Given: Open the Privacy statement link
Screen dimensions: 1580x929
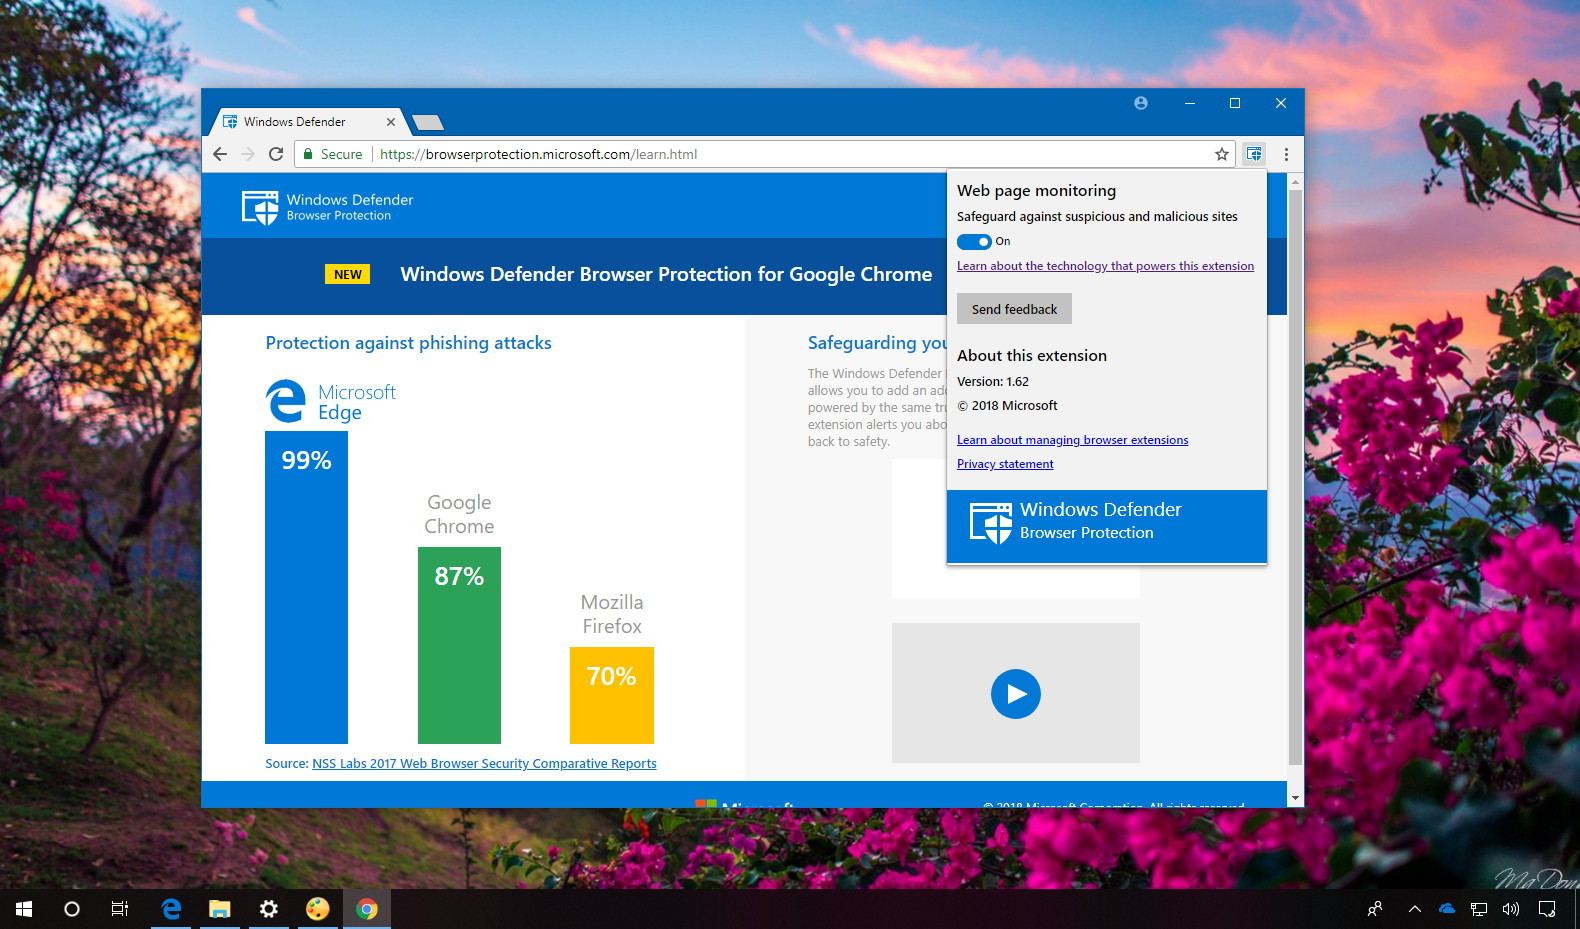Looking at the screenshot, I should [1005, 464].
